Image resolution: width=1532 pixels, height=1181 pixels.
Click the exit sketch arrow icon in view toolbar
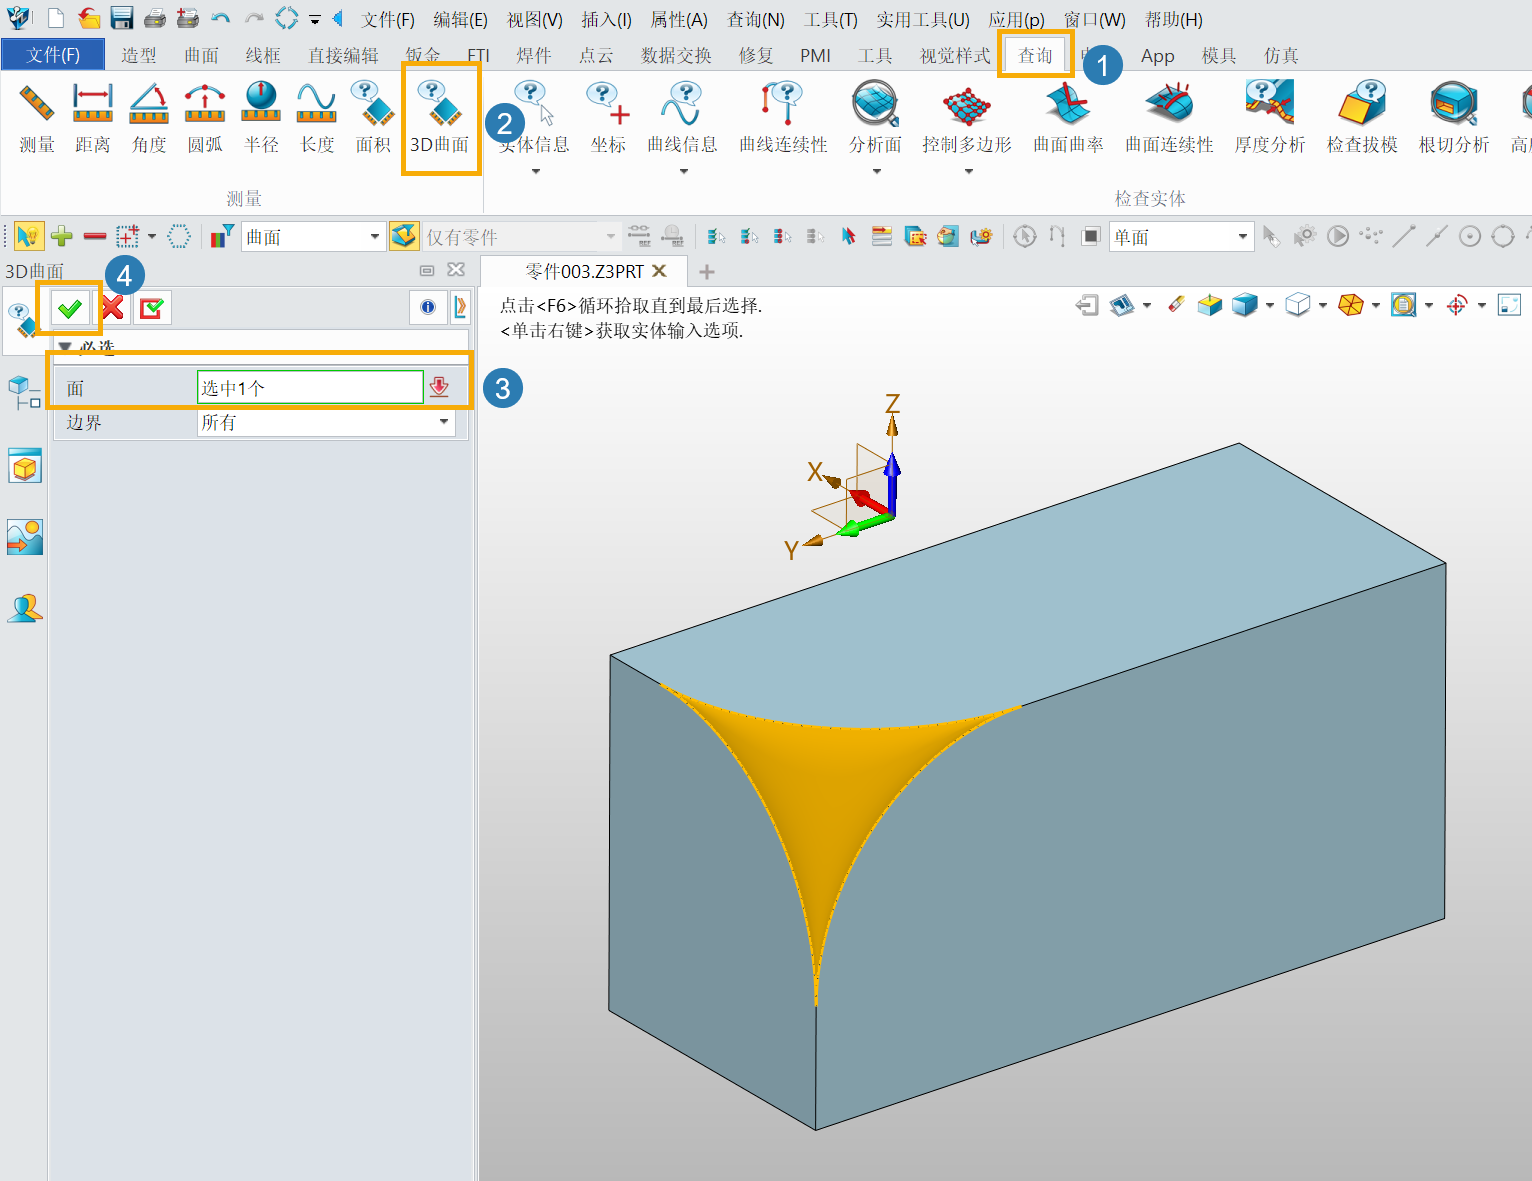(1087, 305)
